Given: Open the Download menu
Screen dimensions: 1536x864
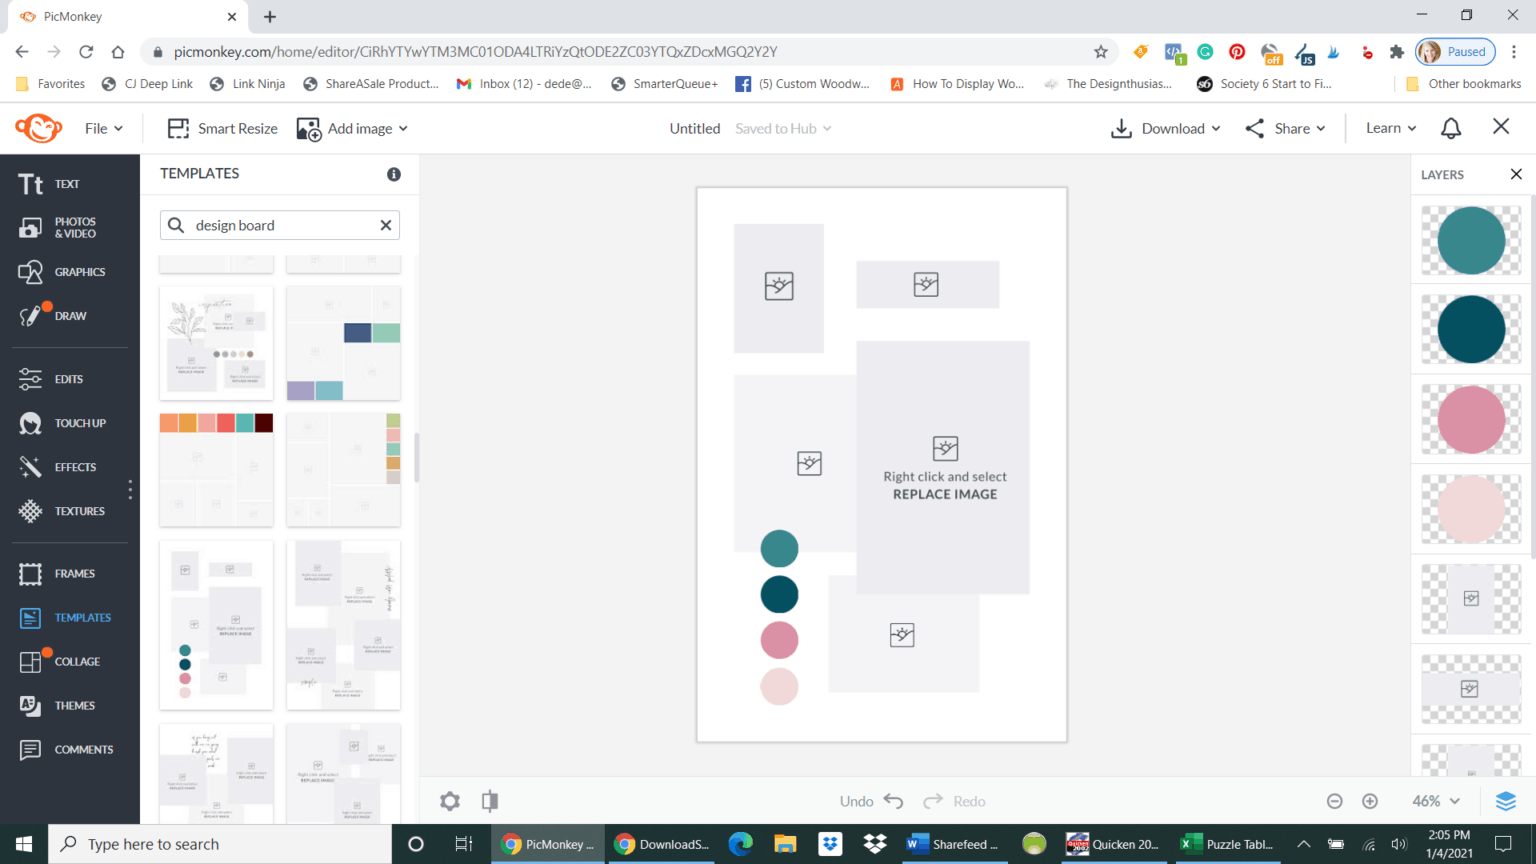Looking at the screenshot, I should 1165,128.
